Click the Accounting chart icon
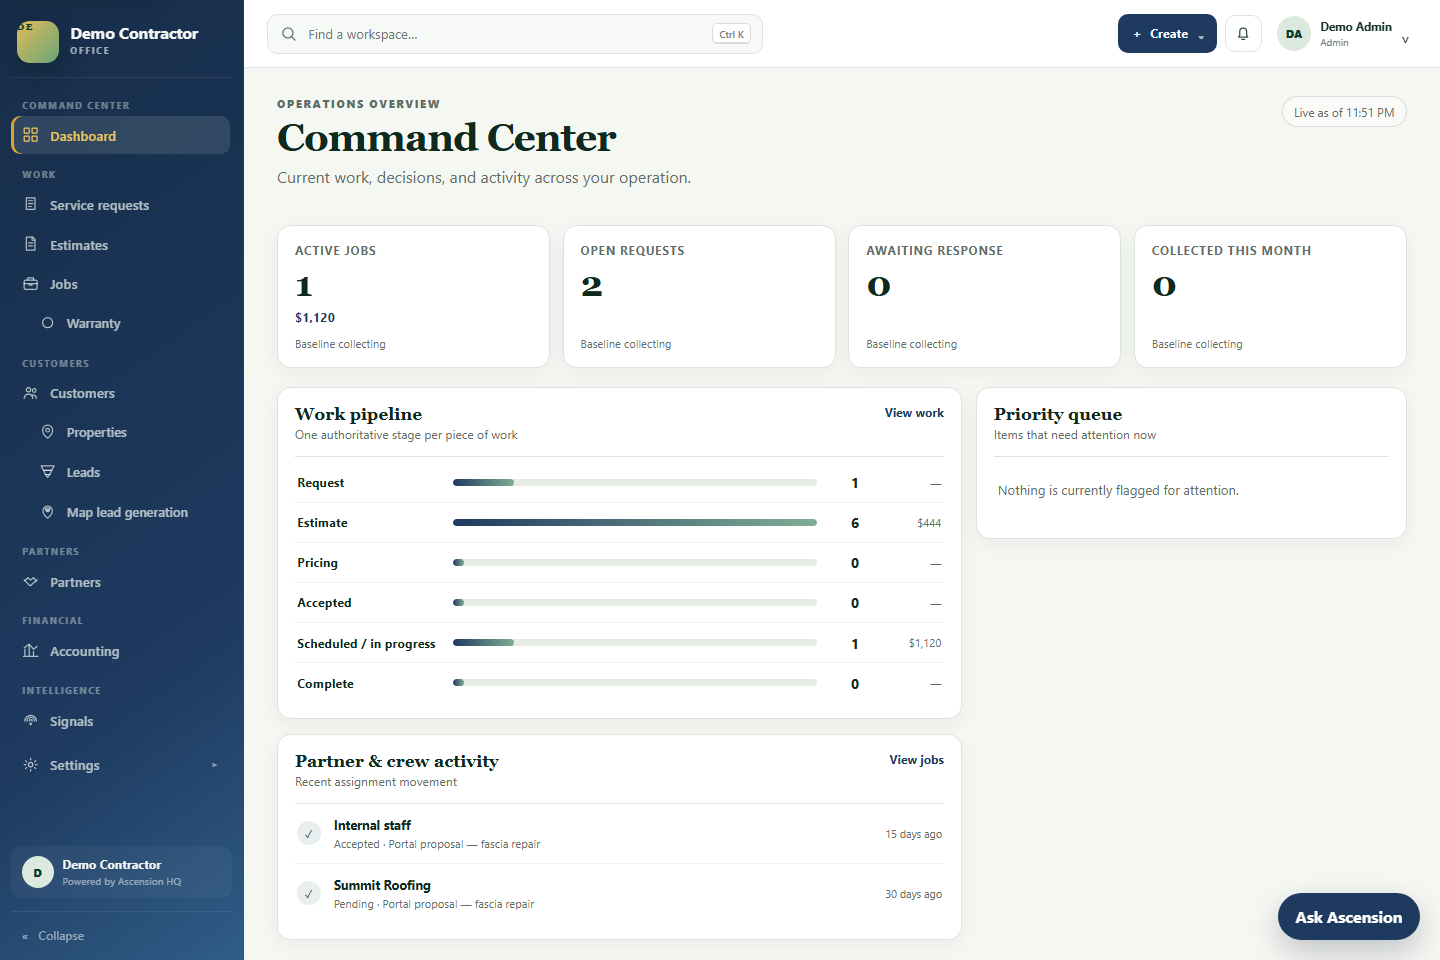1440x960 pixels. (31, 651)
